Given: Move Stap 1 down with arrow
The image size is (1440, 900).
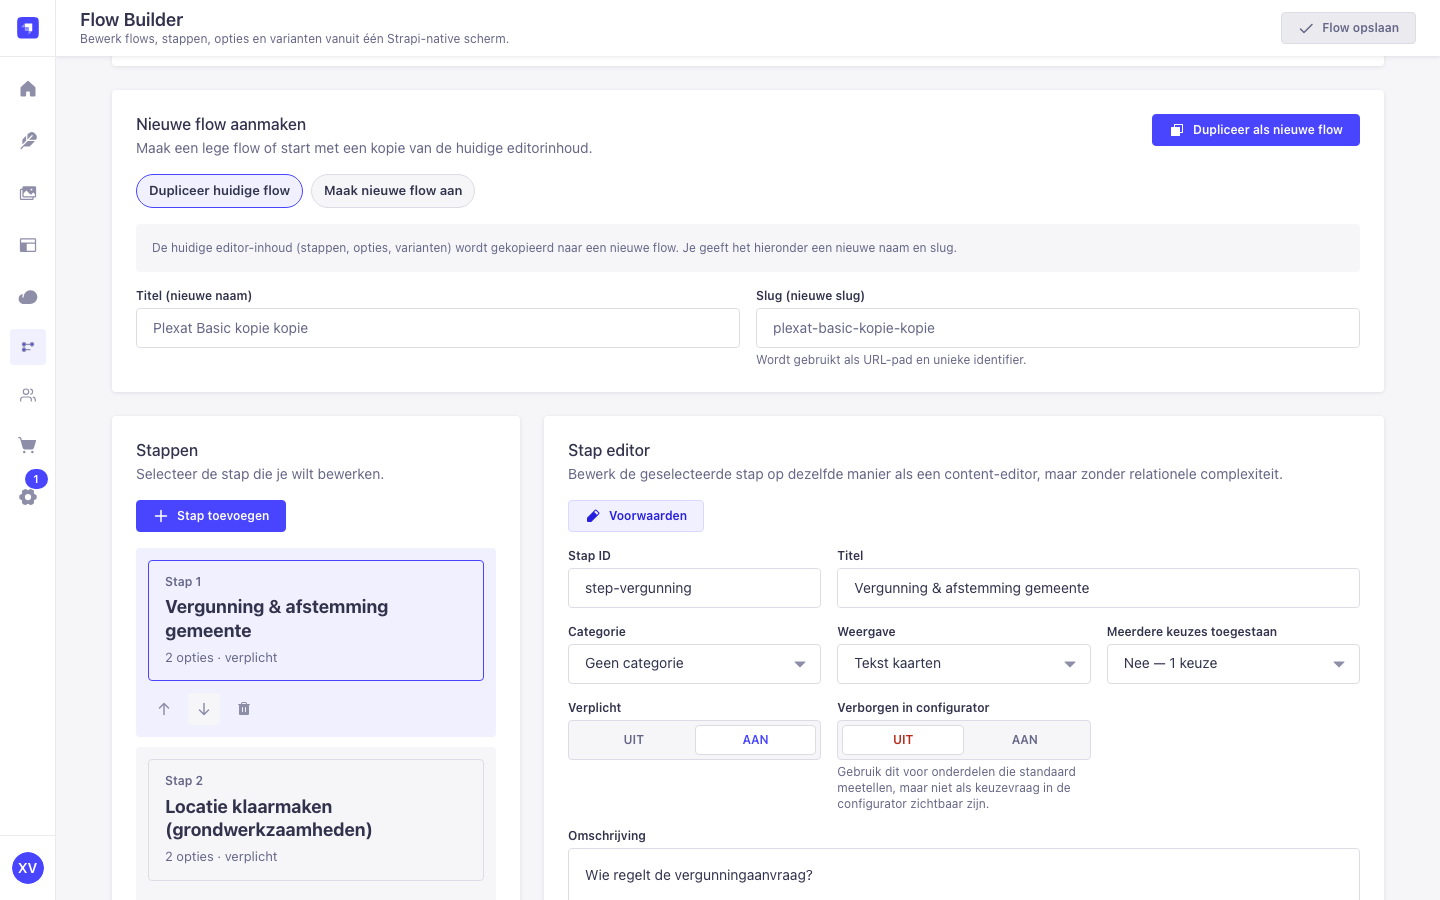Looking at the screenshot, I should click(204, 709).
